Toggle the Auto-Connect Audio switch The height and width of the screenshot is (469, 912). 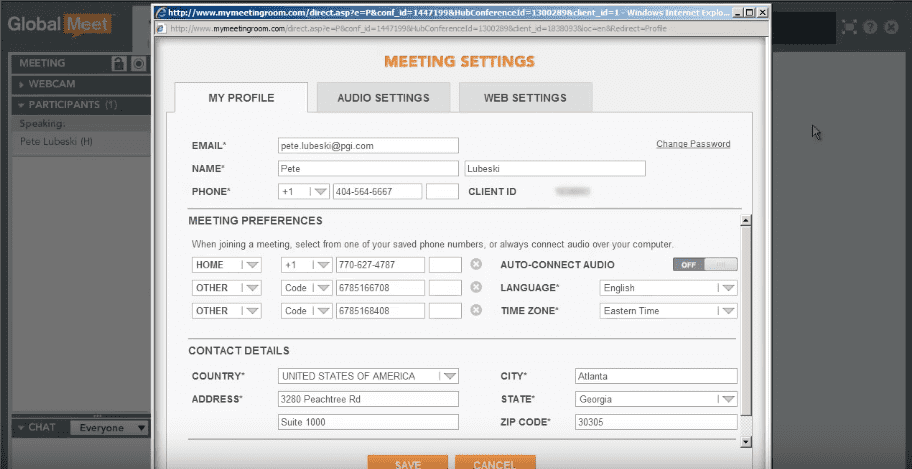point(705,265)
